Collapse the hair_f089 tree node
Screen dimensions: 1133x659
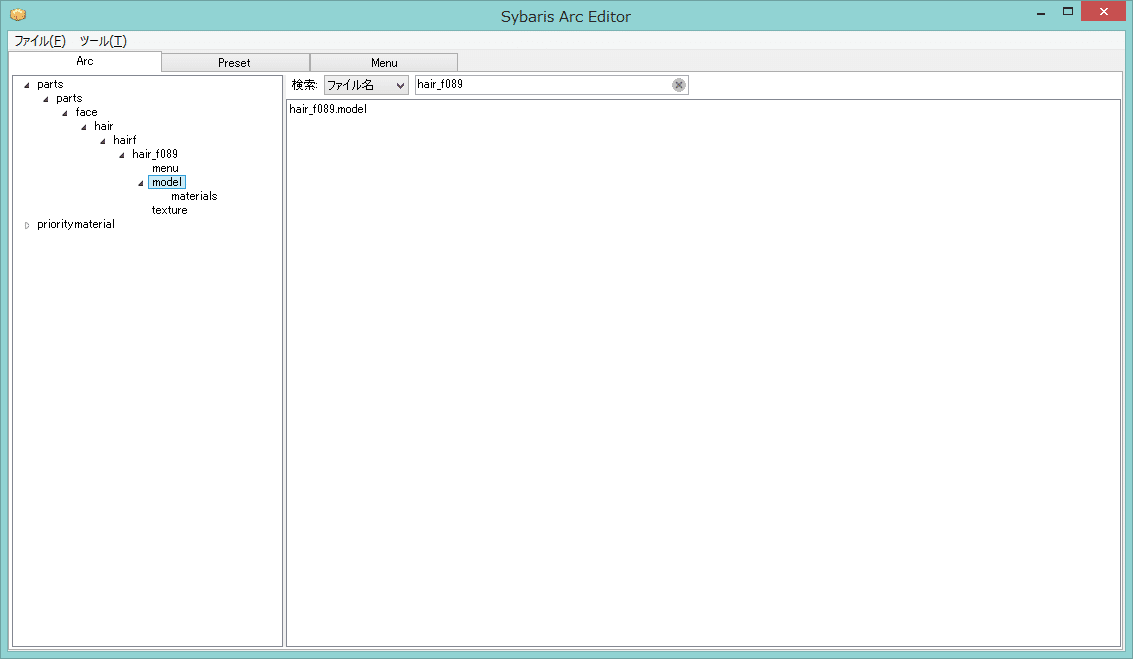(121, 155)
